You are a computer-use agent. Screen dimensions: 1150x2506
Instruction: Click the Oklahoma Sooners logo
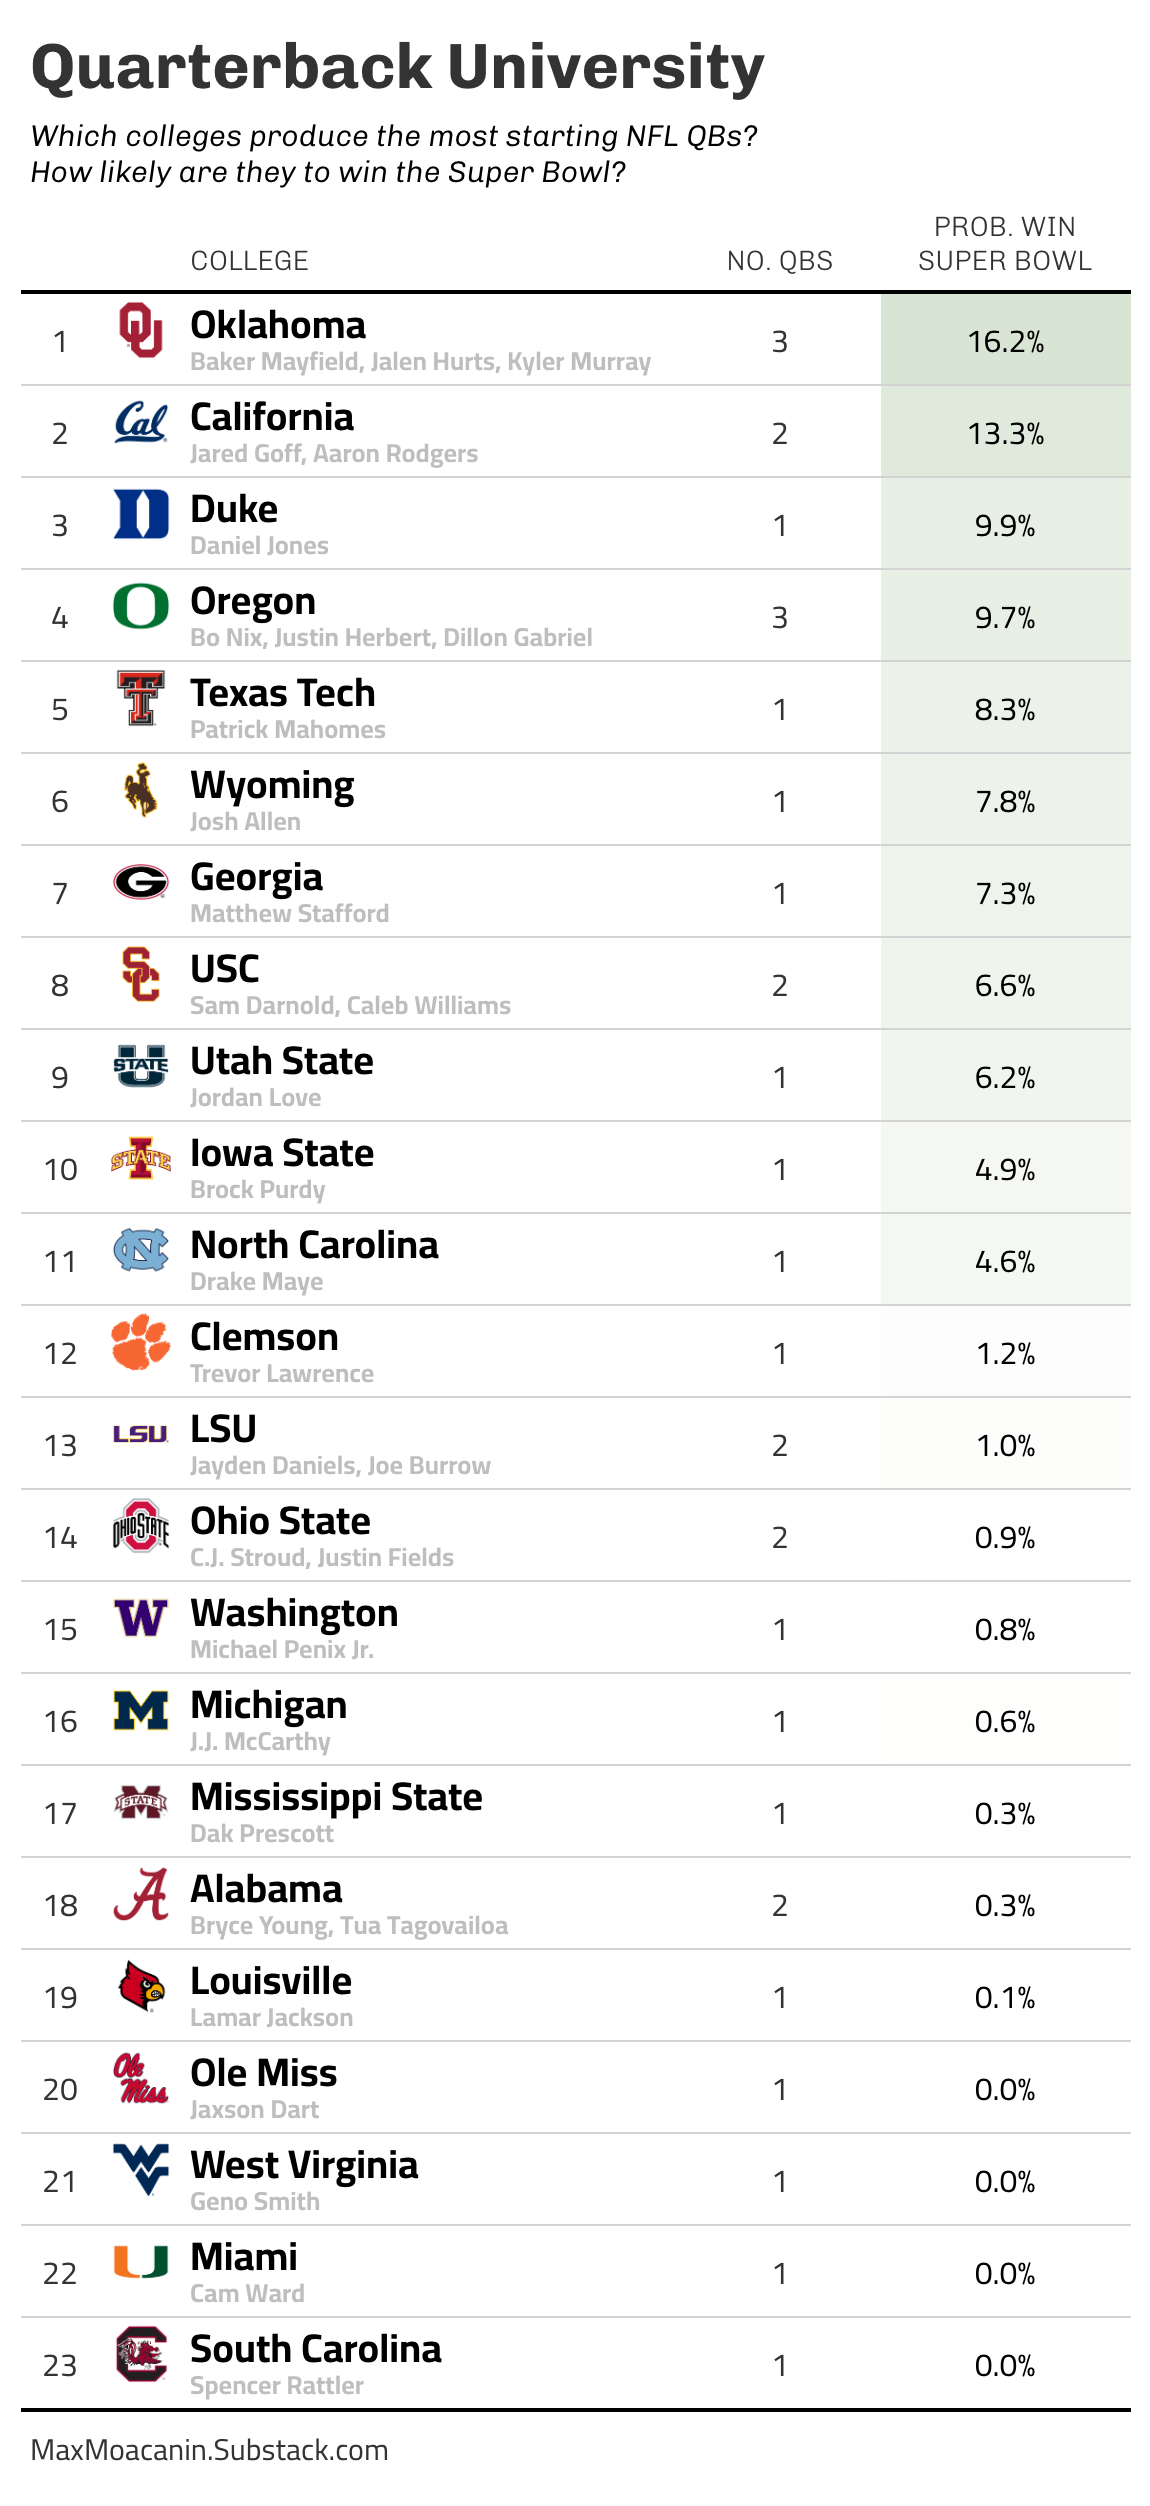(140, 330)
